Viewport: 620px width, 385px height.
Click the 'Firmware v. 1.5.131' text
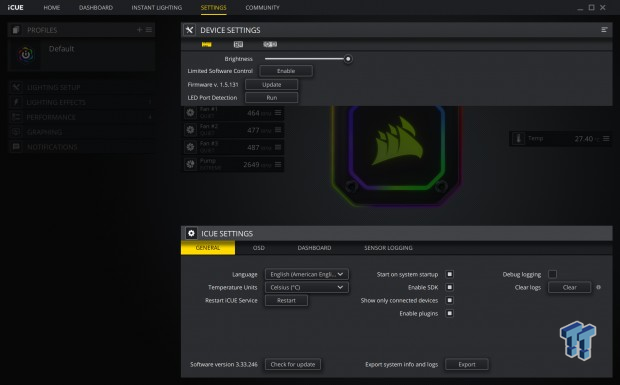[213, 85]
